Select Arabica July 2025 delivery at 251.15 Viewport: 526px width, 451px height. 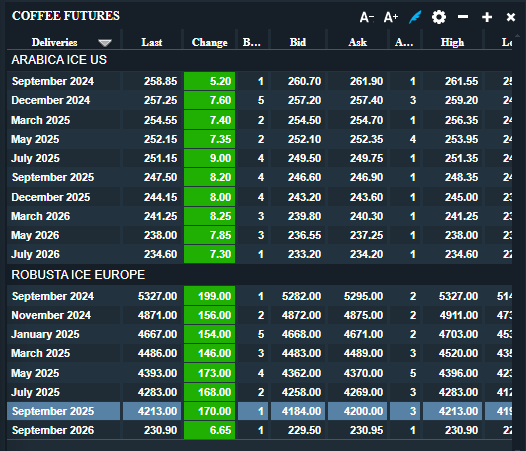(259, 158)
